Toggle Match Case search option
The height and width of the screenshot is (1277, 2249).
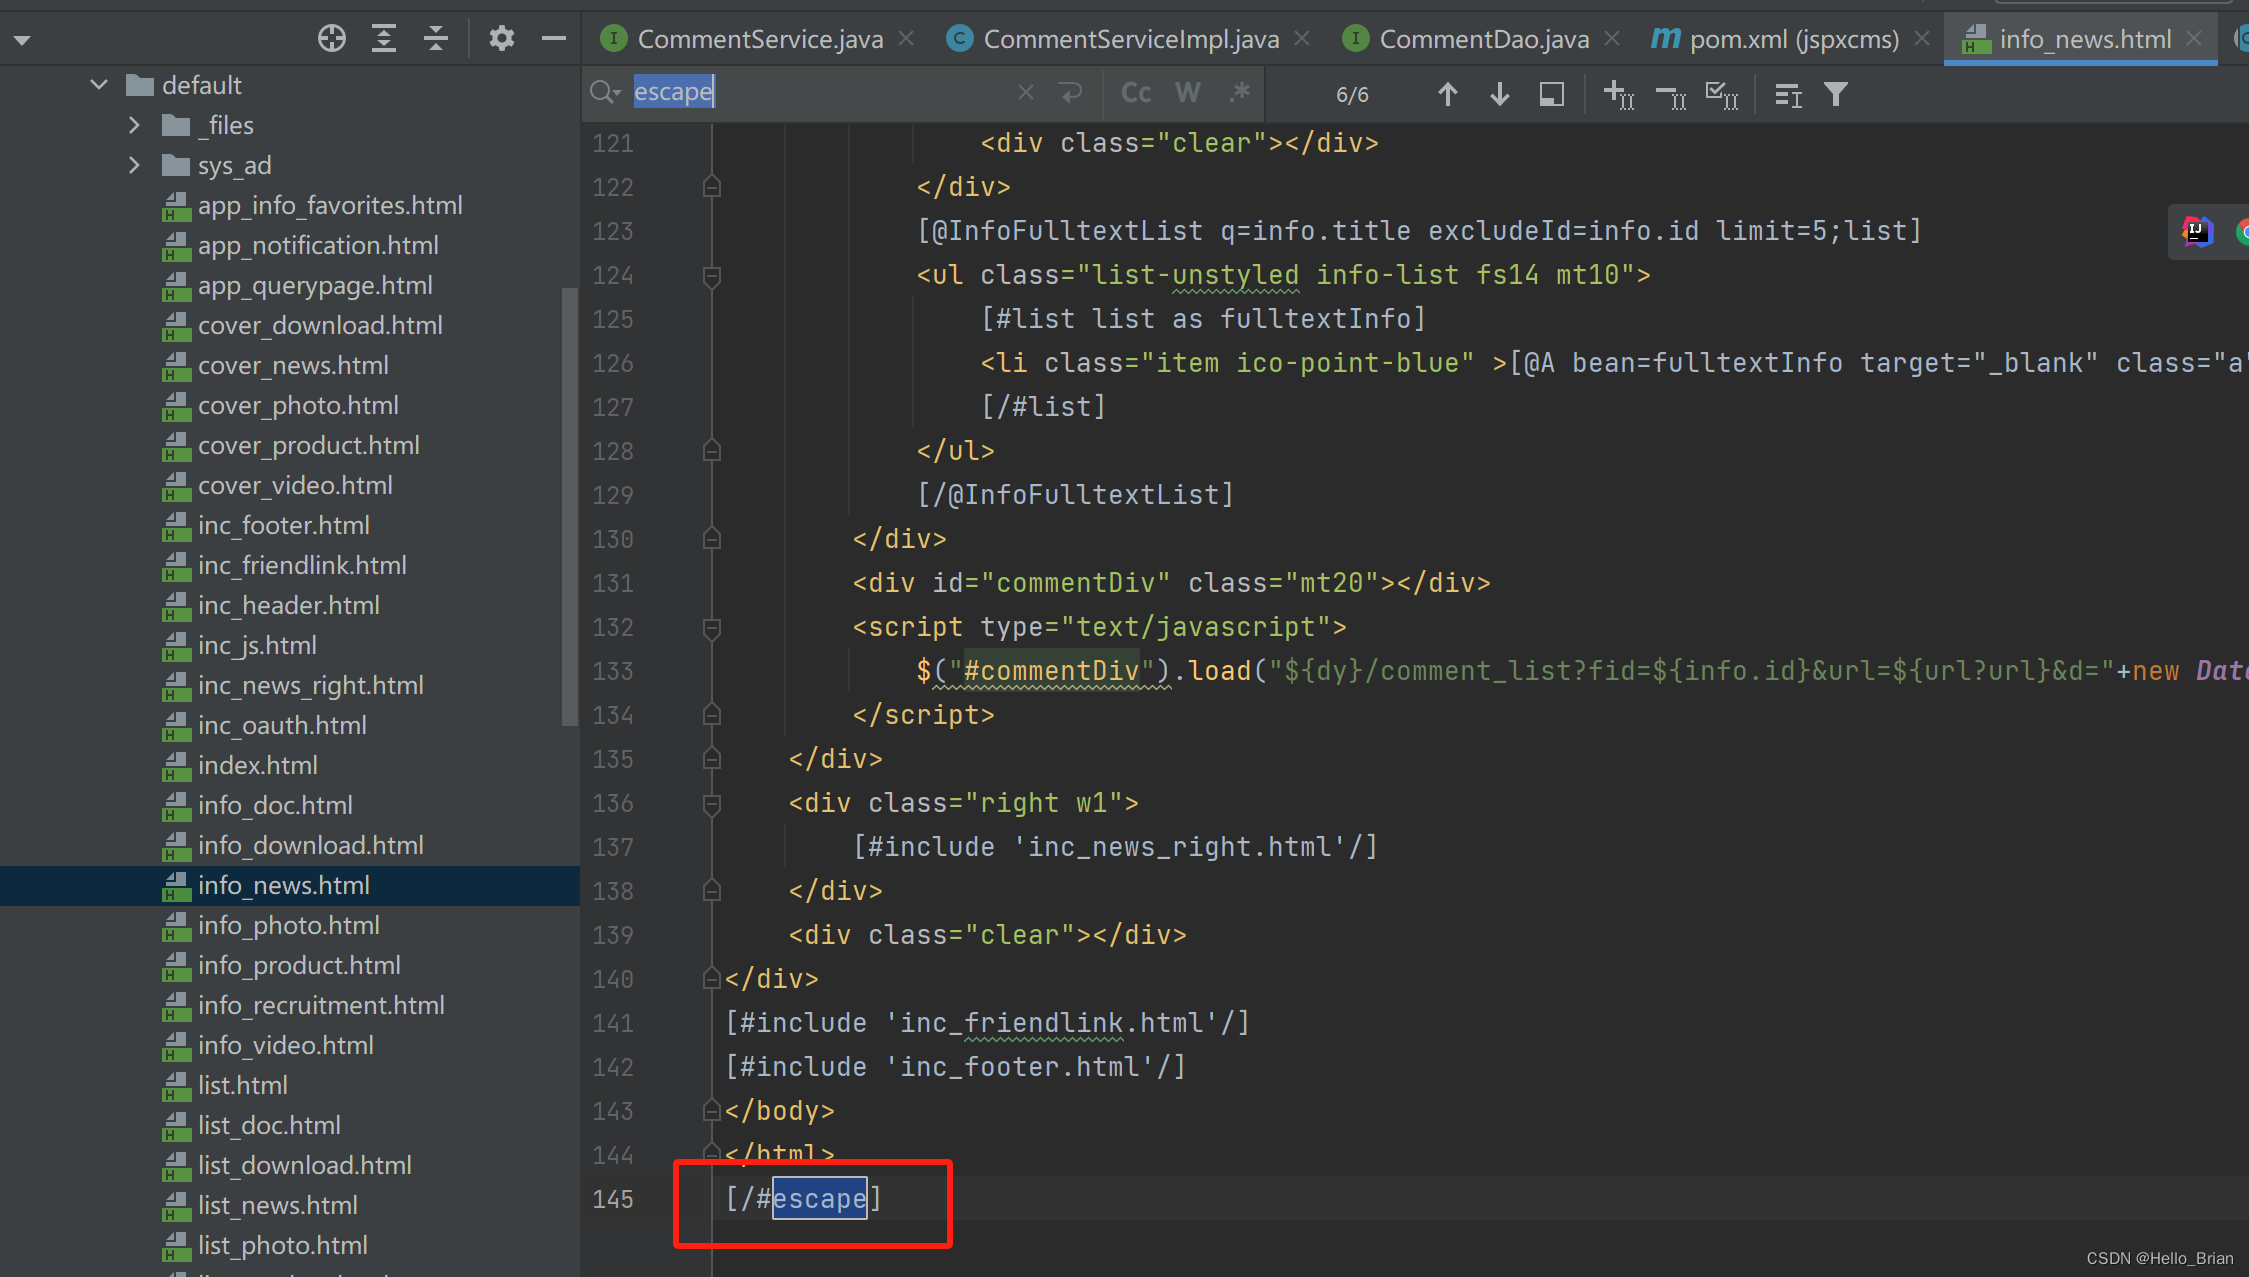(x=1136, y=93)
